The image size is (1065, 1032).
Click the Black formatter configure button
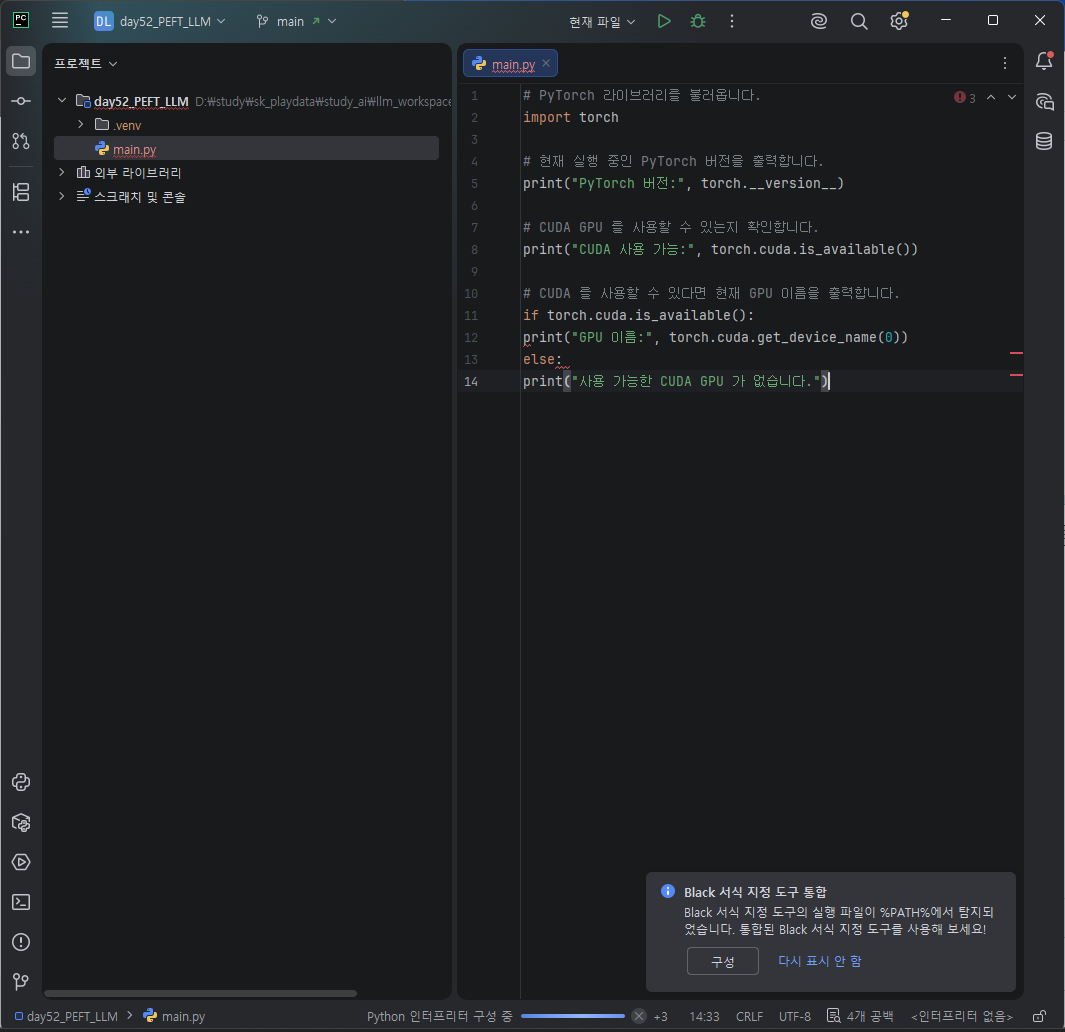click(723, 961)
